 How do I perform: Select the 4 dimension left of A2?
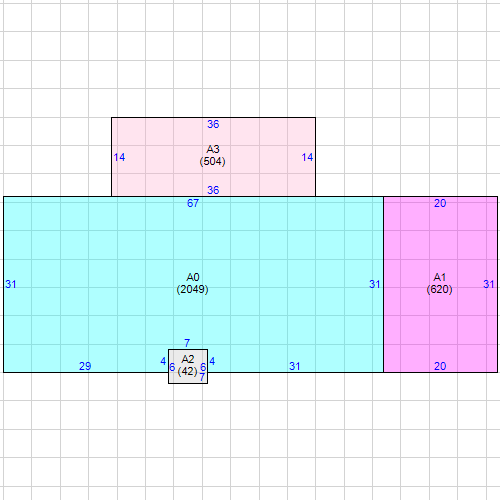point(163,361)
